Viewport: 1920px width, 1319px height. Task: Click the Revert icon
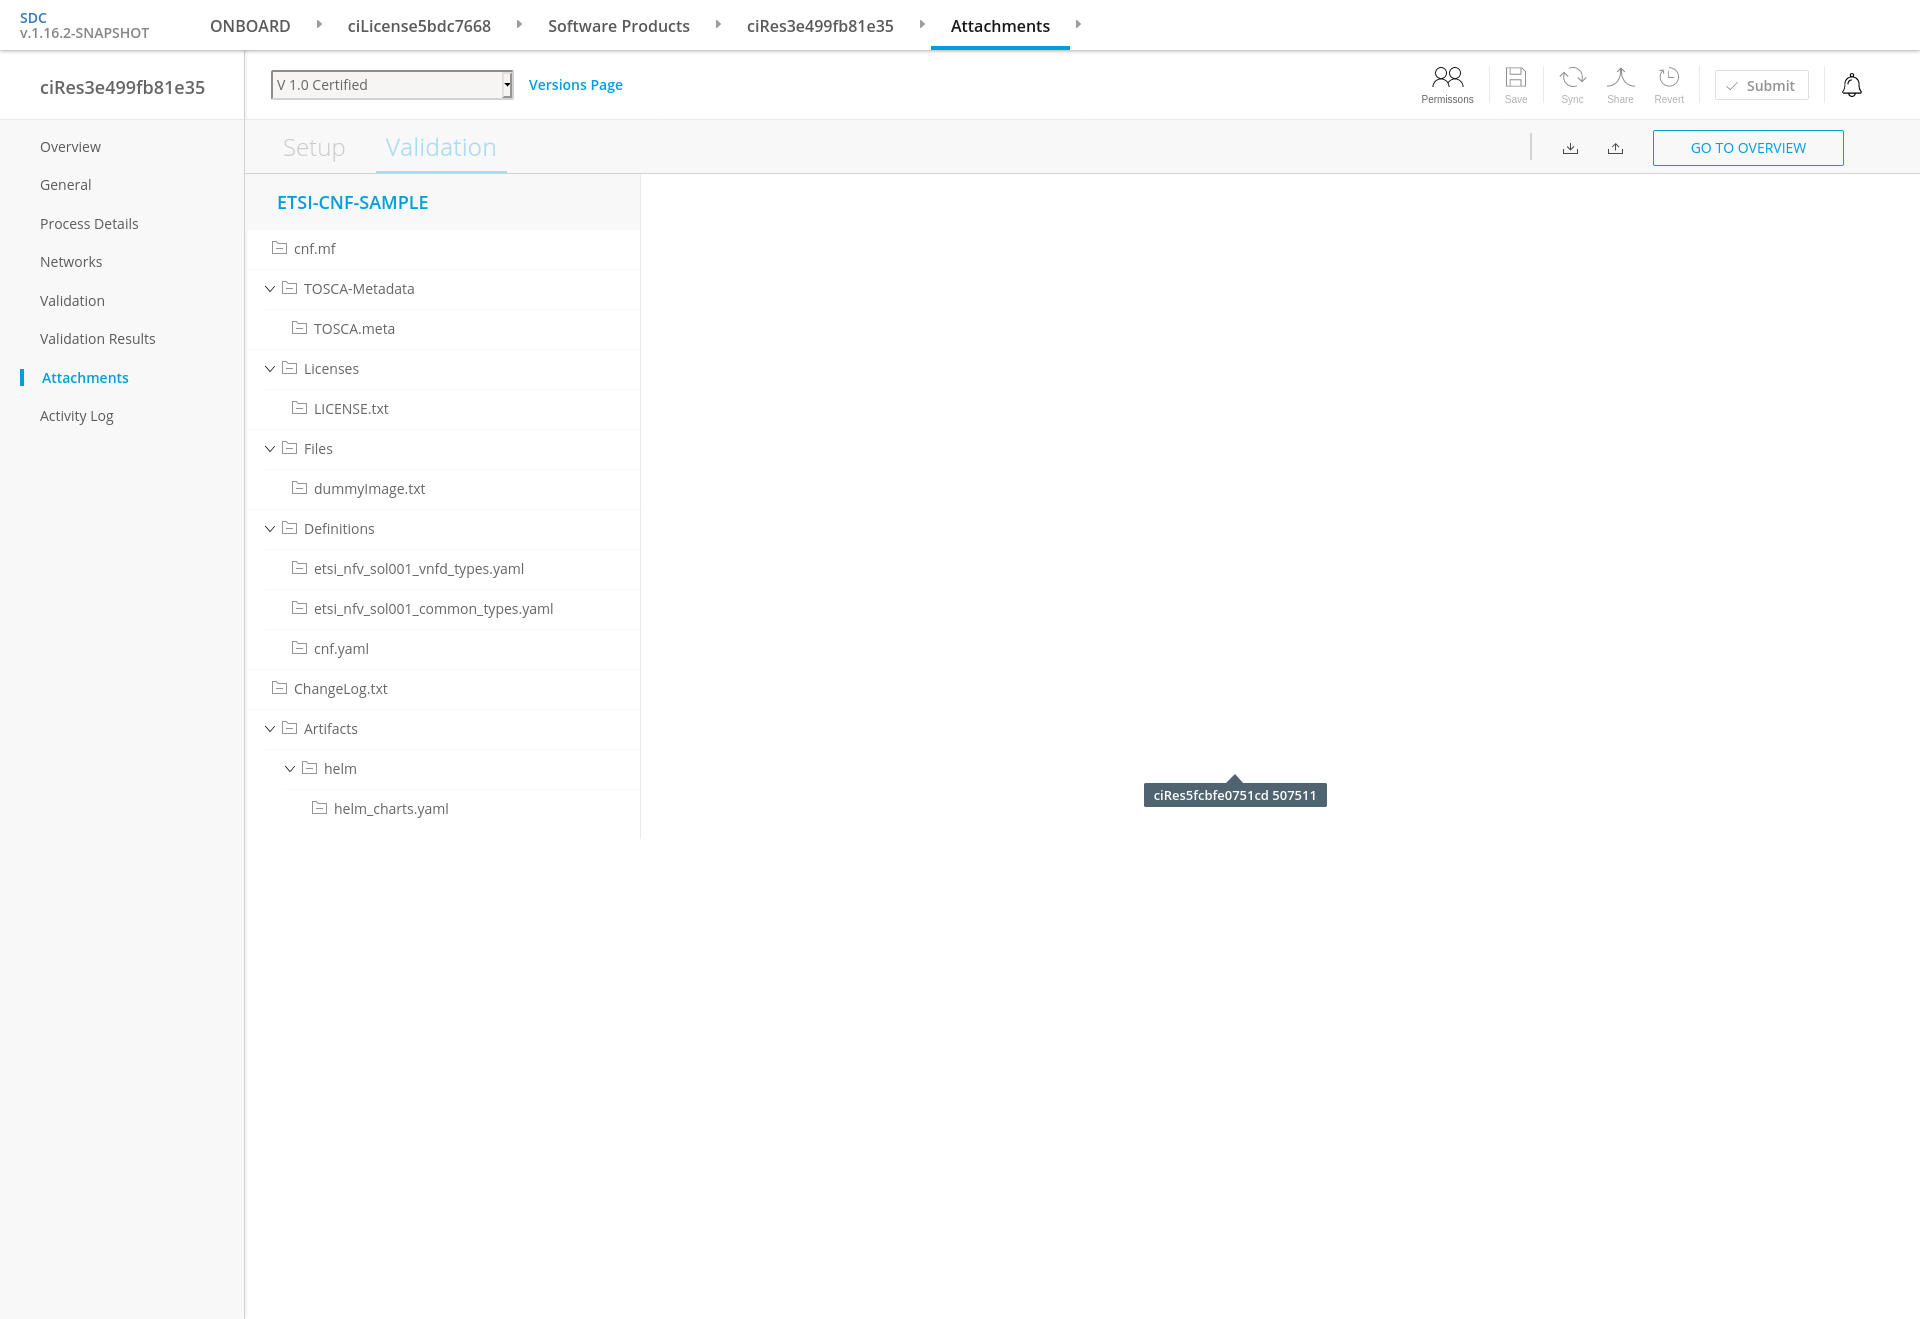pos(1668,84)
